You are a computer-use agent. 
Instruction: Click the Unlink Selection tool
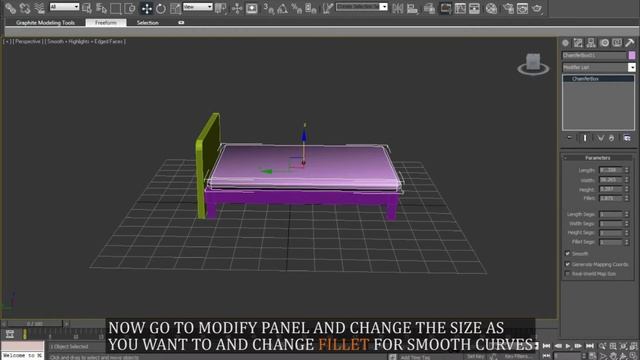click(x=25, y=8)
